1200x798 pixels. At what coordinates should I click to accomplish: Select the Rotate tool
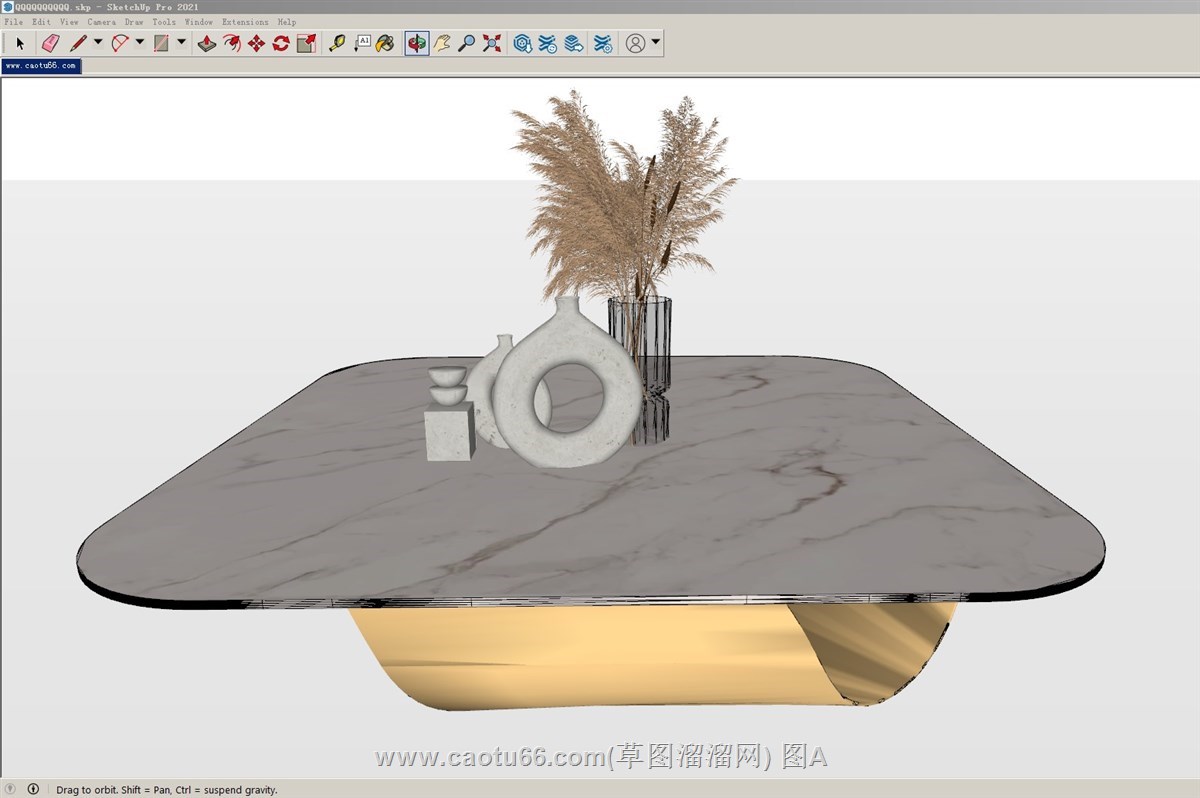pyautogui.click(x=281, y=43)
